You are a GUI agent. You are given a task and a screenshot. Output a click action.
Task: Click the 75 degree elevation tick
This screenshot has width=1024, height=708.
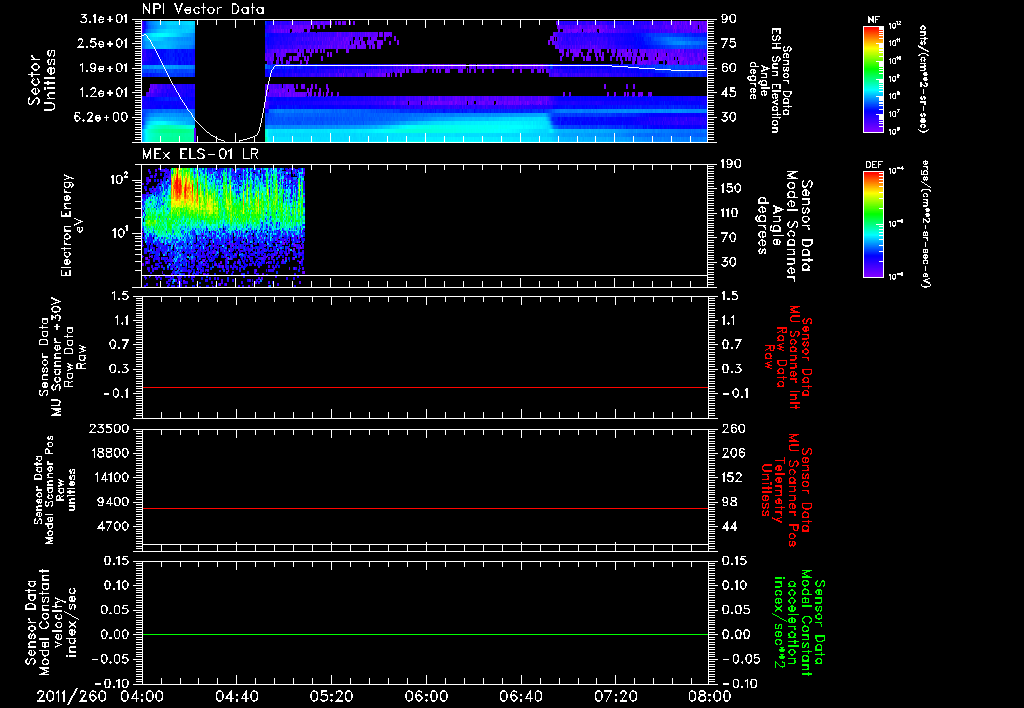point(729,43)
